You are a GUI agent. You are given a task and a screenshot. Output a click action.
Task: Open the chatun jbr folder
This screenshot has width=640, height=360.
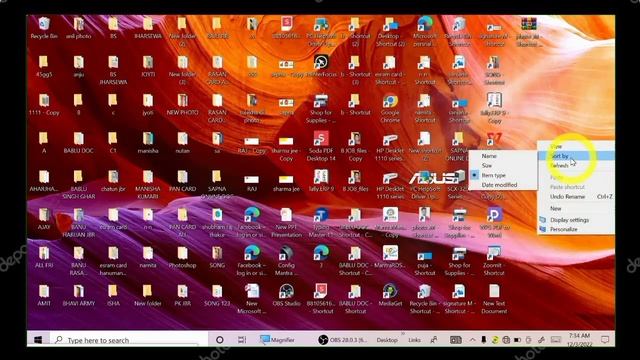(x=113, y=182)
